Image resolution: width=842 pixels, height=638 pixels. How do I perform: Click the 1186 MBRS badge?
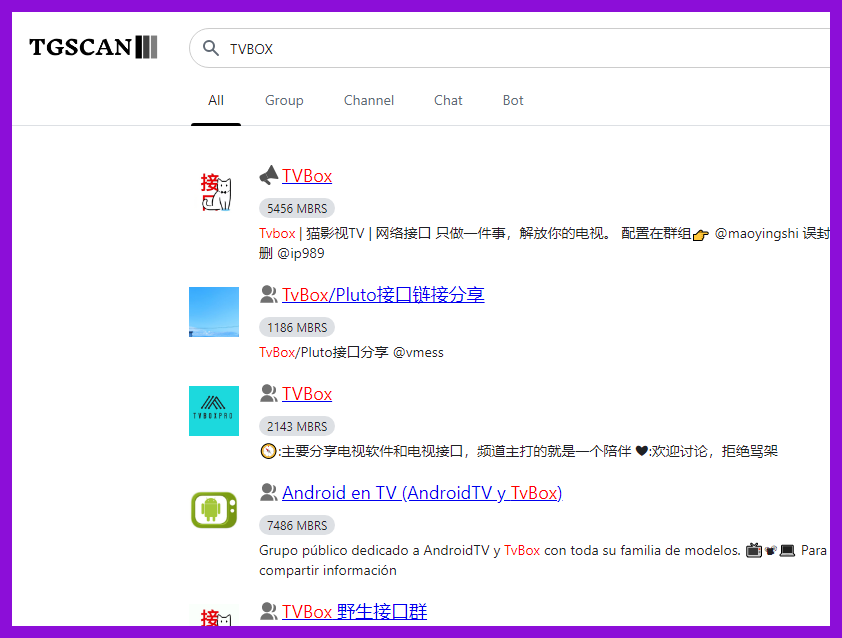[297, 328]
